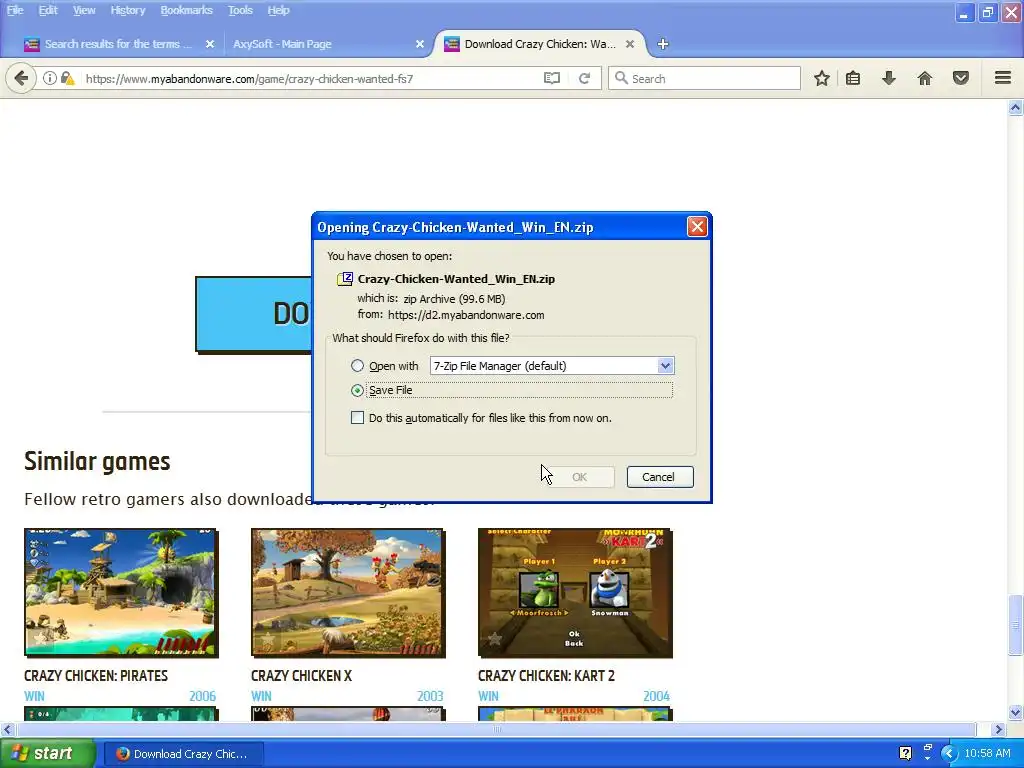Open the Tools menu
The width and height of the screenshot is (1024, 768).
coord(240,10)
